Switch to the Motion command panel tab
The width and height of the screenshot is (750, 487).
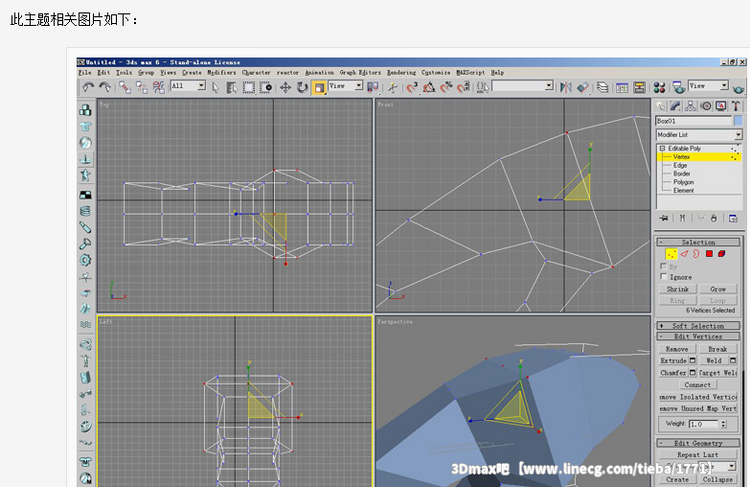coord(706,106)
